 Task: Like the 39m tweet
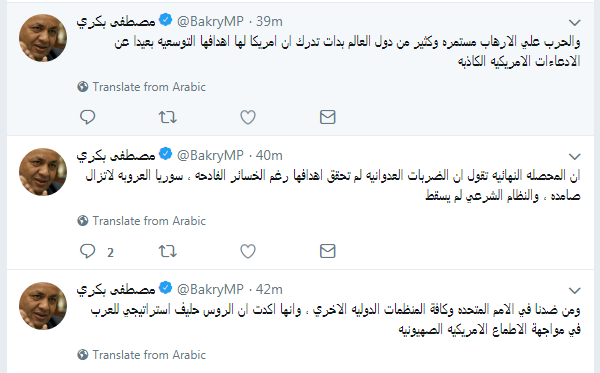[x=248, y=117]
